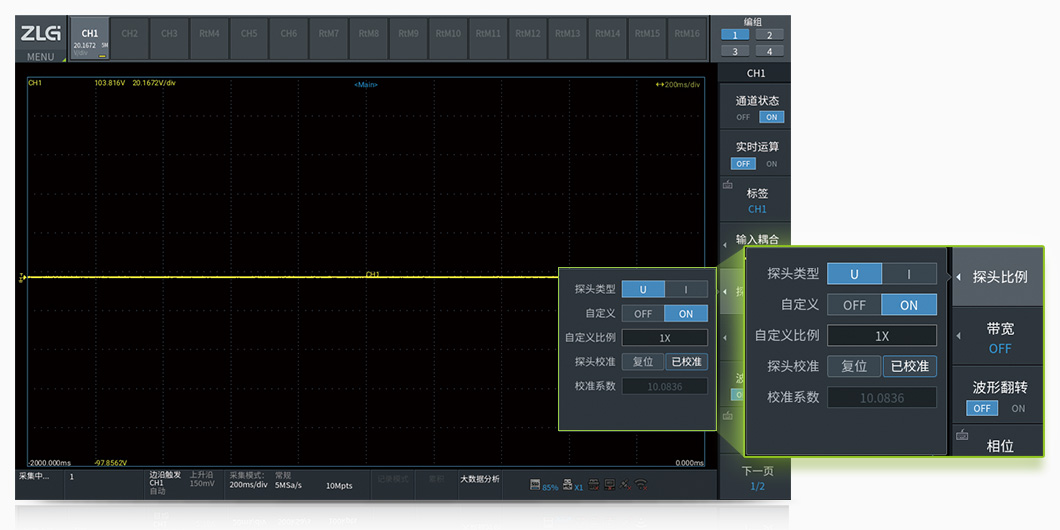Screen dimensions: 1060x530
Task: Toggle 通道状态 channel state switch
Action: point(756,117)
